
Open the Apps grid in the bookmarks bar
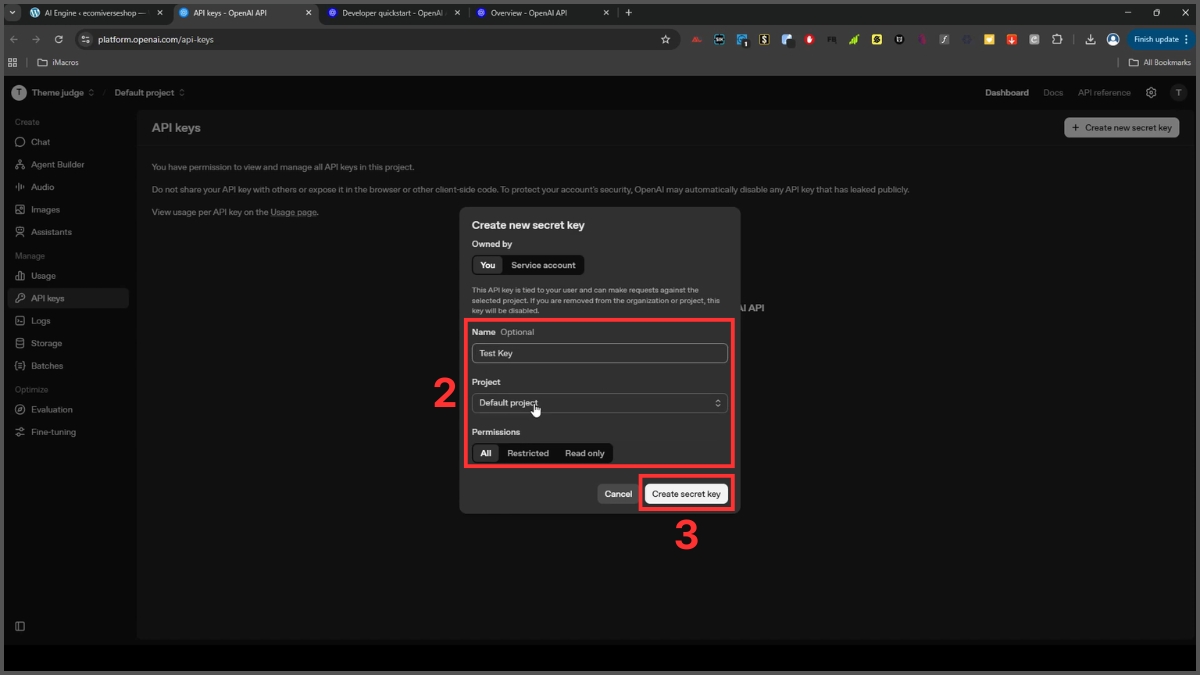pos(13,62)
